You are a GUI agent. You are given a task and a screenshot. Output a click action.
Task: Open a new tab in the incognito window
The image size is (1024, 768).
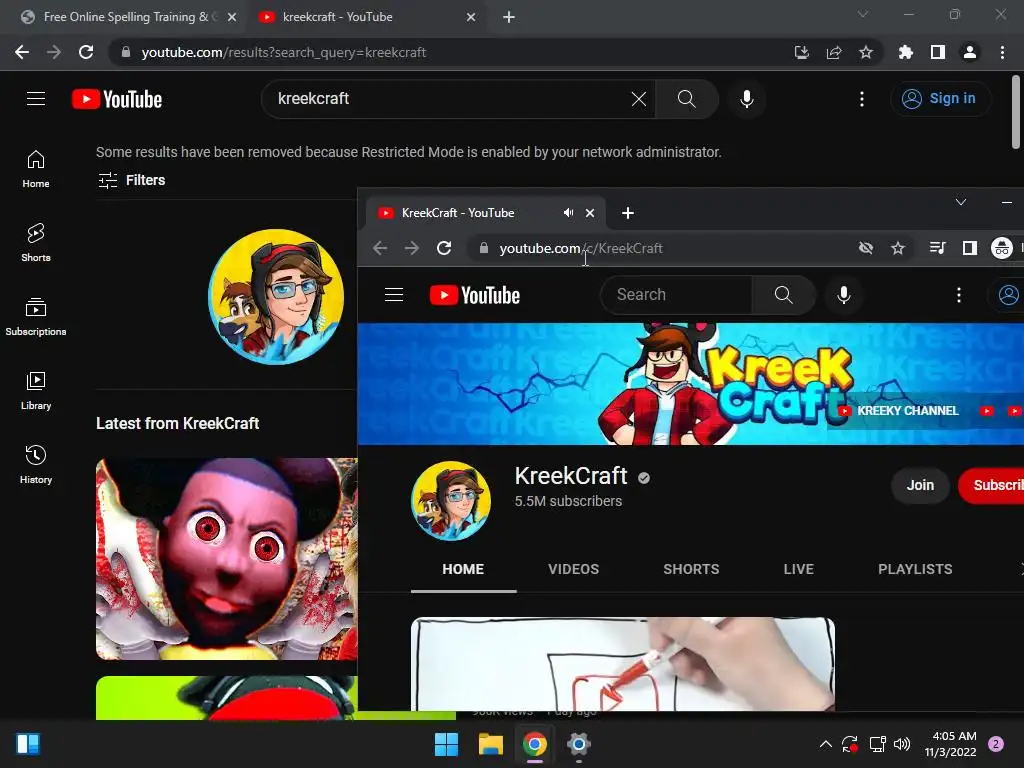coord(628,213)
